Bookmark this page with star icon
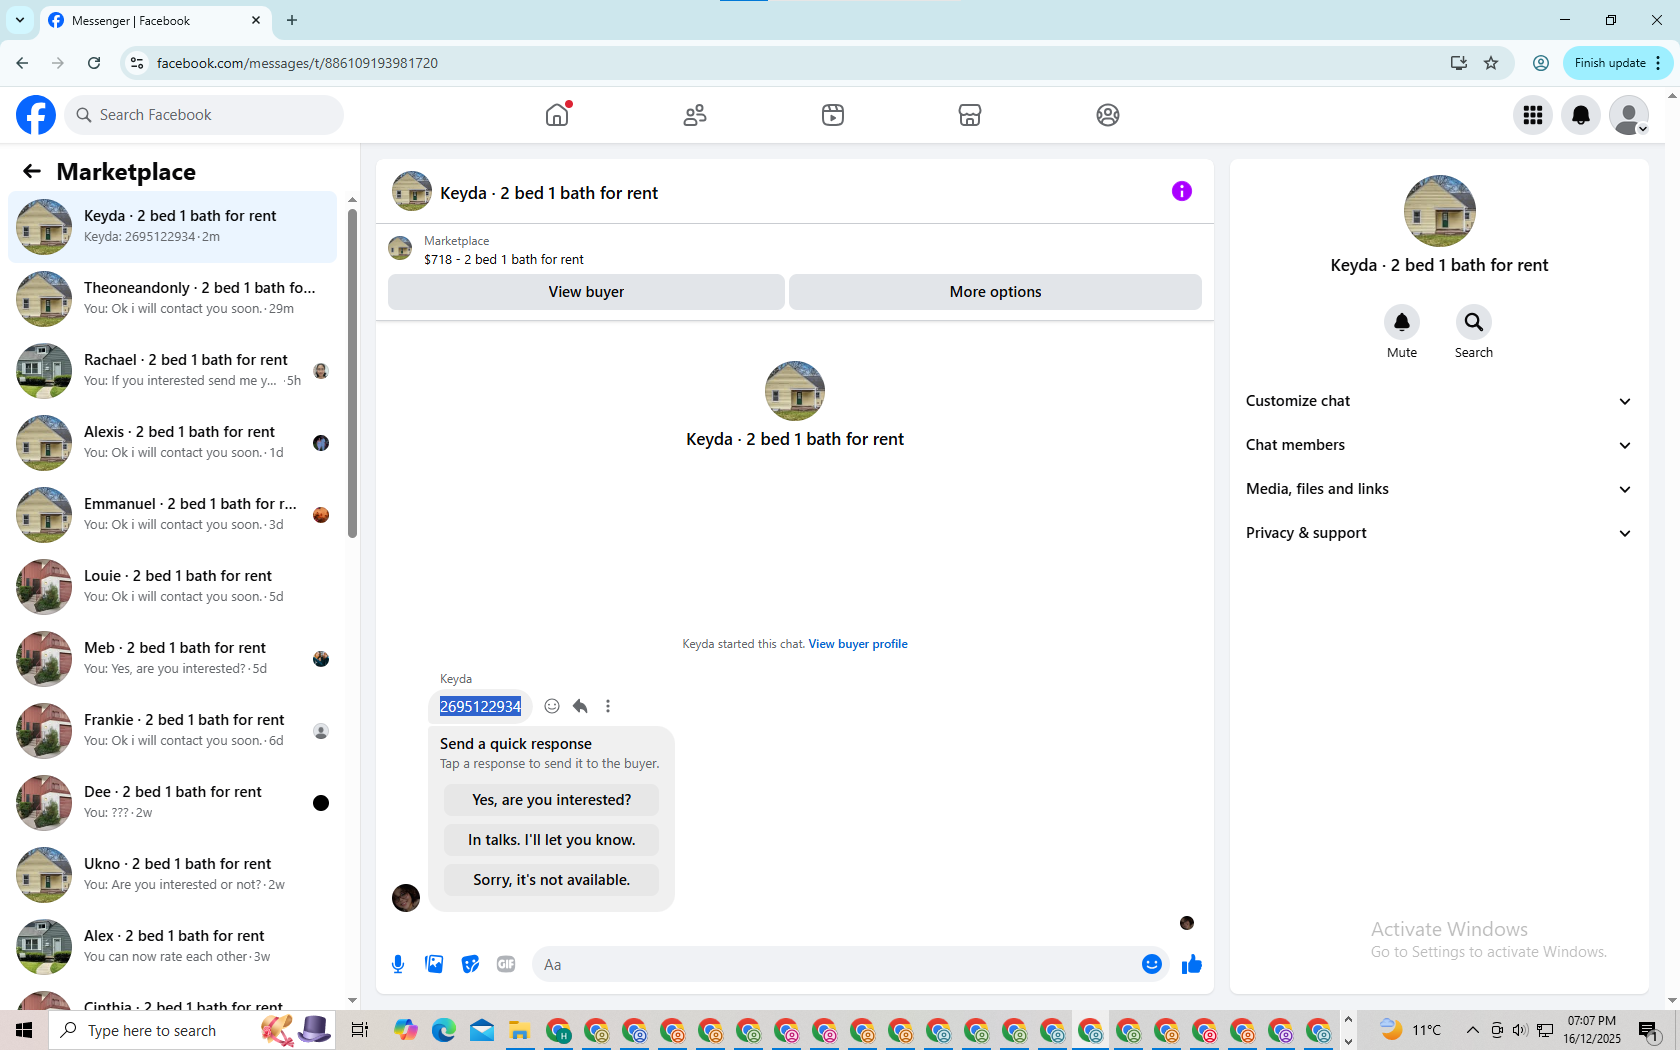Viewport: 1680px width, 1050px height. 1491,63
